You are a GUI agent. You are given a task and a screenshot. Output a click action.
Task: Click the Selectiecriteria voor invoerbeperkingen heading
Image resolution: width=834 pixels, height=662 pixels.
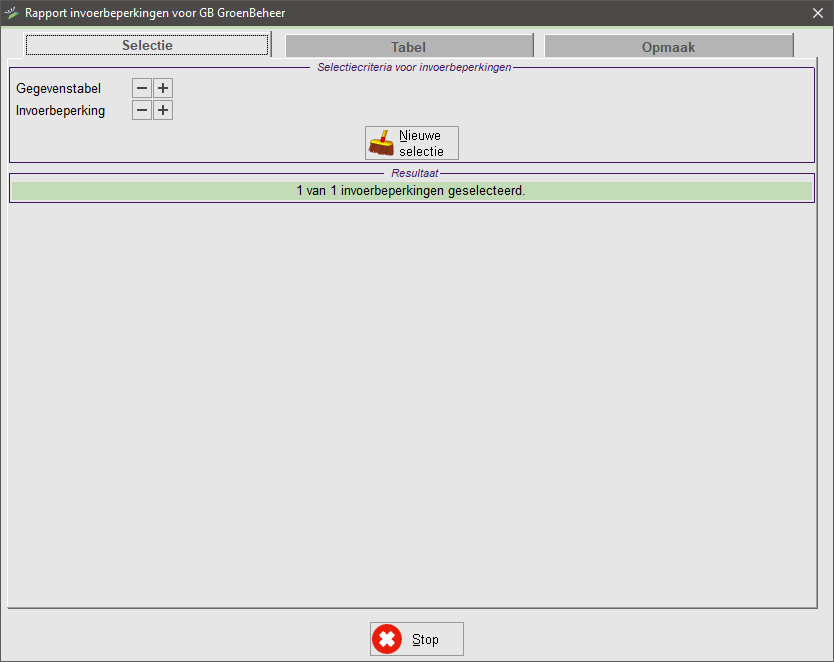coord(414,68)
